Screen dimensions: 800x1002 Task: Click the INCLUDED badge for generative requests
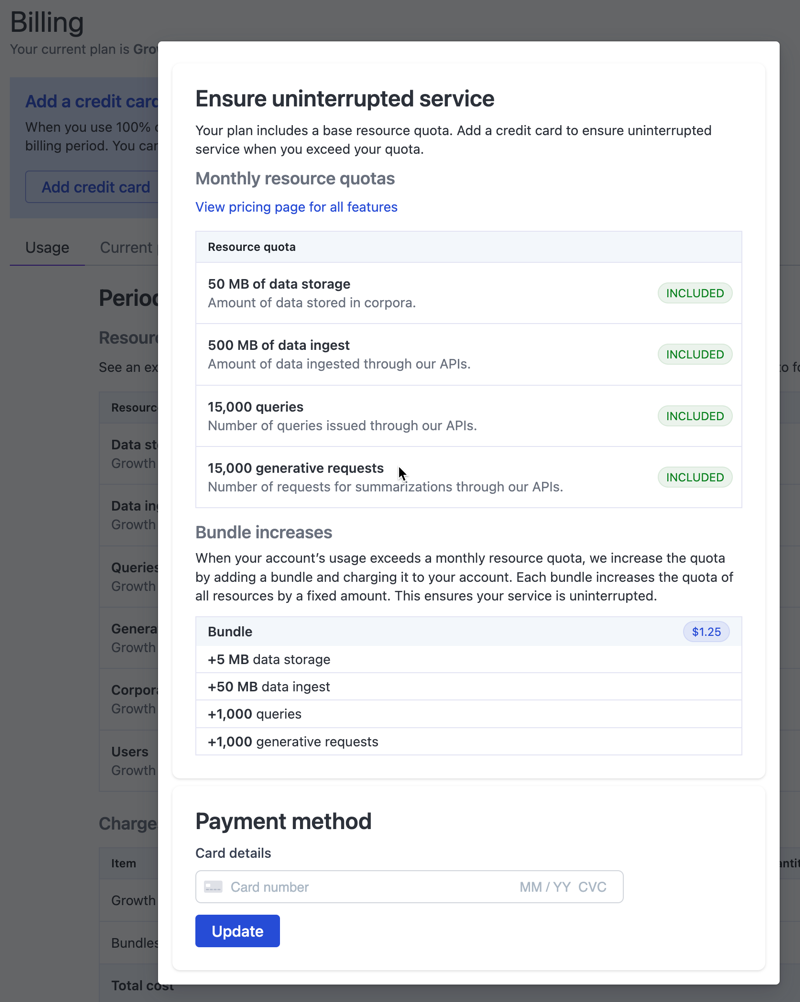pos(694,477)
